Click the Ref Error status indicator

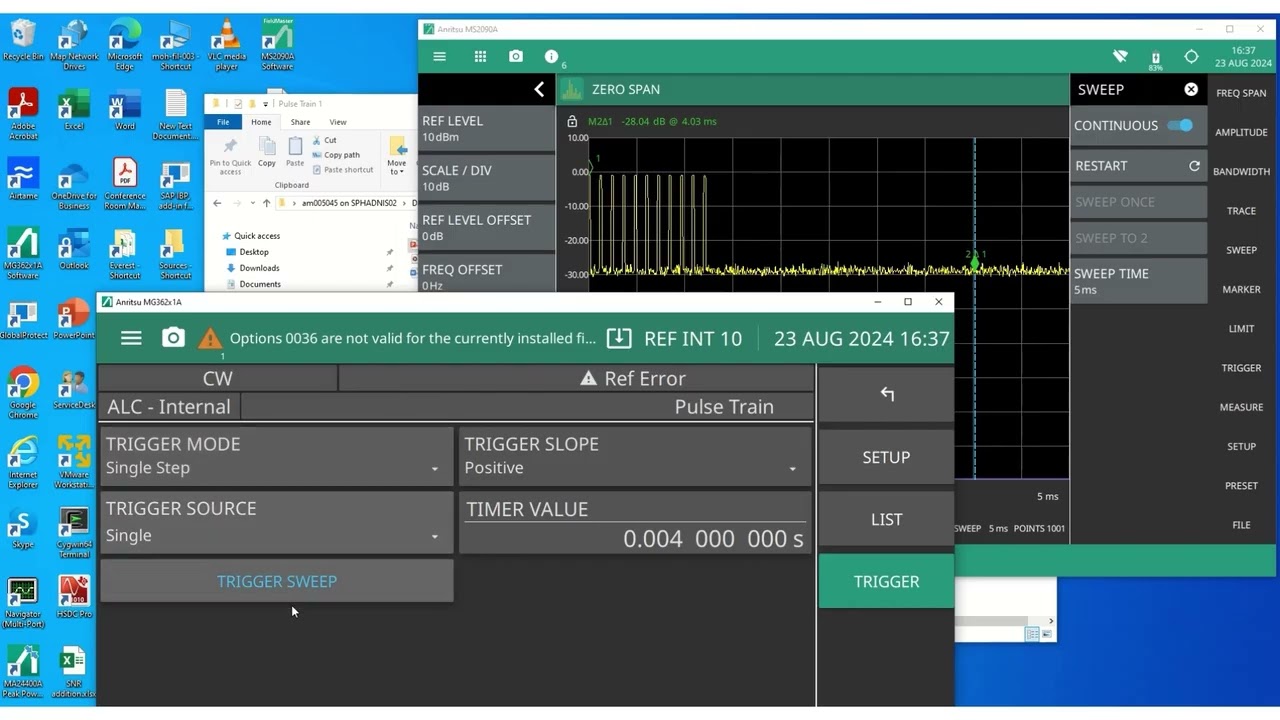point(633,378)
